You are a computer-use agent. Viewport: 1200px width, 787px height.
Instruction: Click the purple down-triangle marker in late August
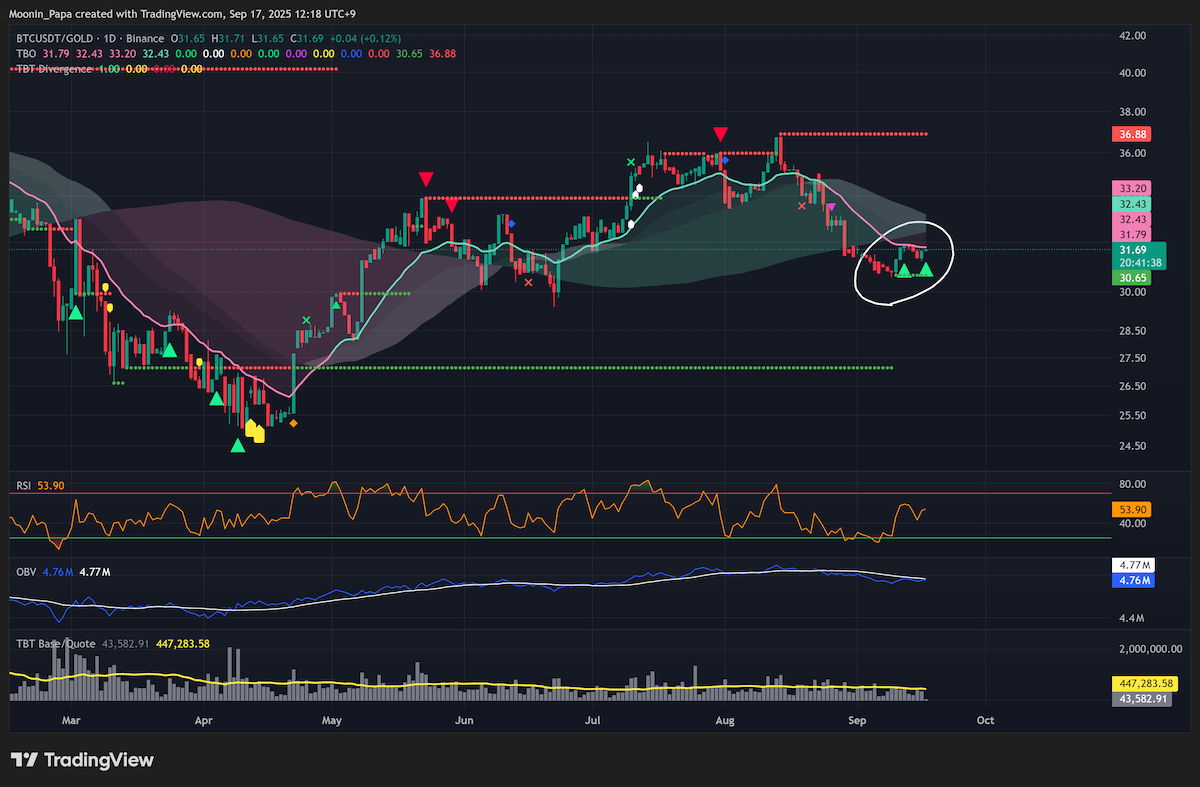(831, 207)
